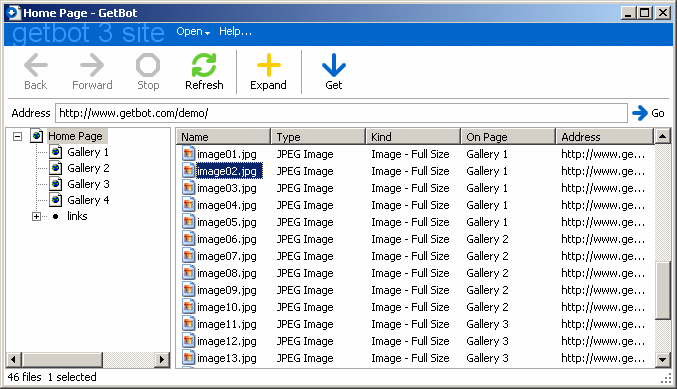Select the image02.jpg file name
The image size is (677, 389).
pyautogui.click(x=229, y=171)
